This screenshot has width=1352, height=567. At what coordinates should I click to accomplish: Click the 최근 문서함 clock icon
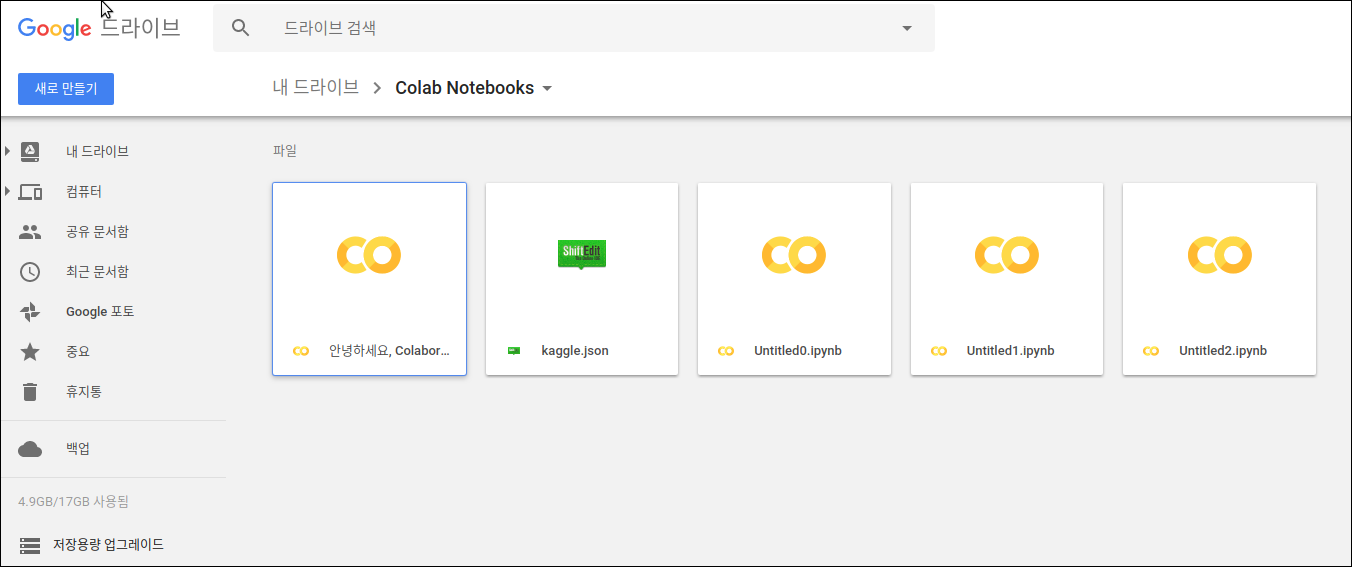(30, 271)
